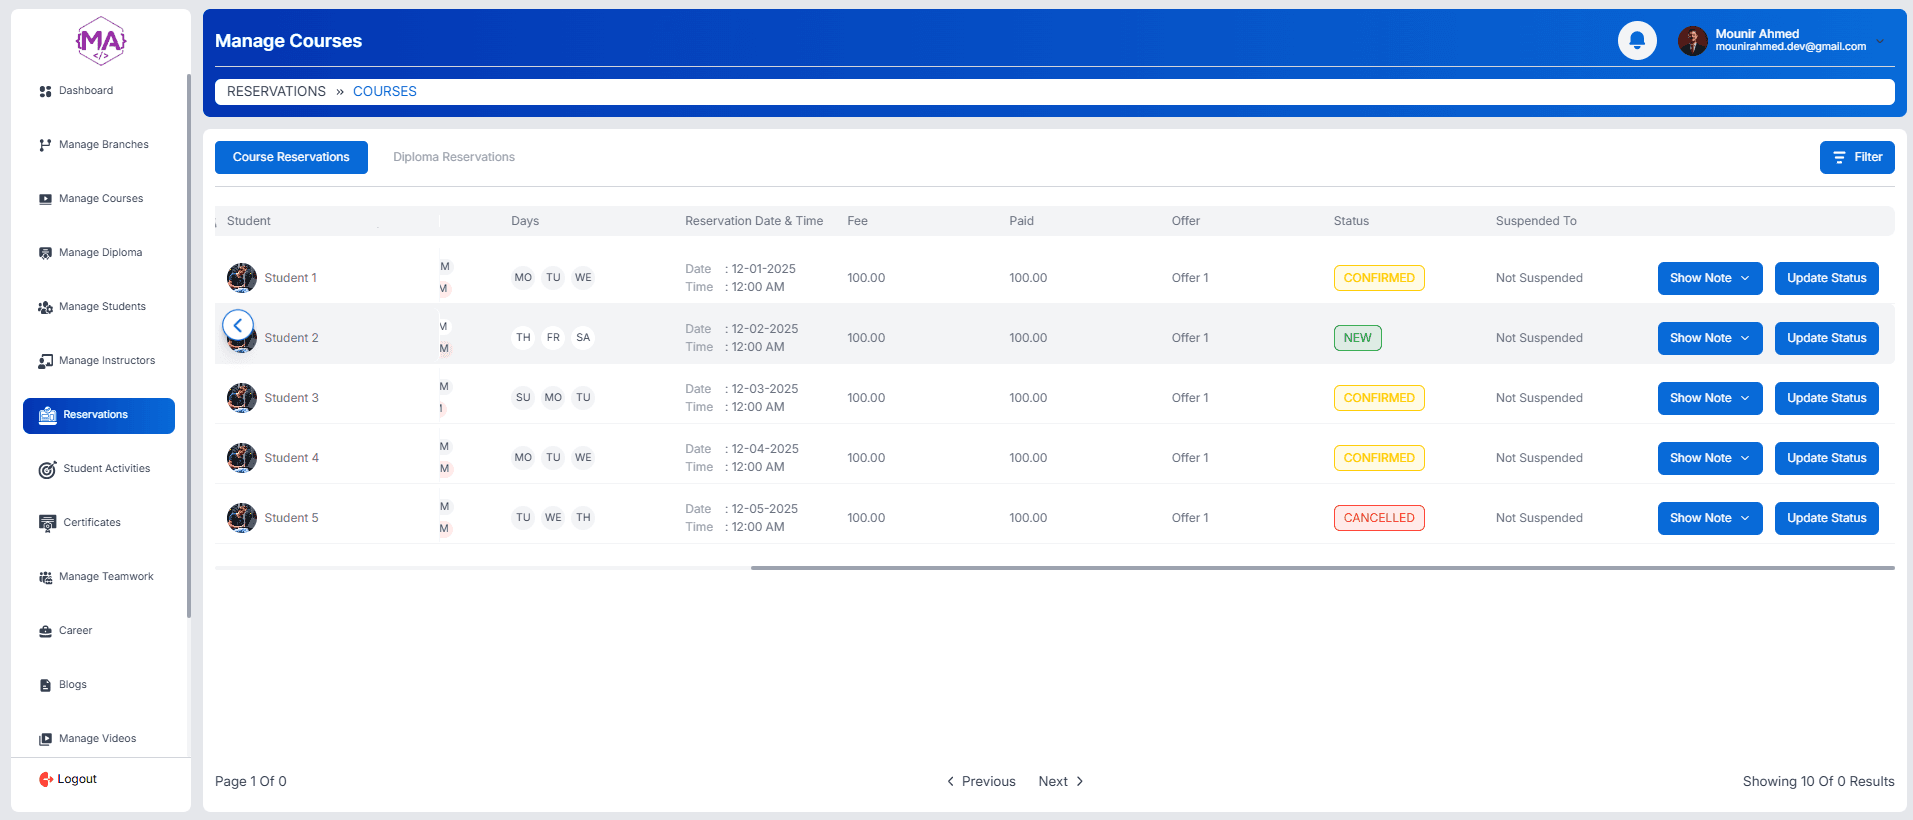The height and width of the screenshot is (820, 1913).
Task: Go to Next page
Action: pyautogui.click(x=1060, y=781)
